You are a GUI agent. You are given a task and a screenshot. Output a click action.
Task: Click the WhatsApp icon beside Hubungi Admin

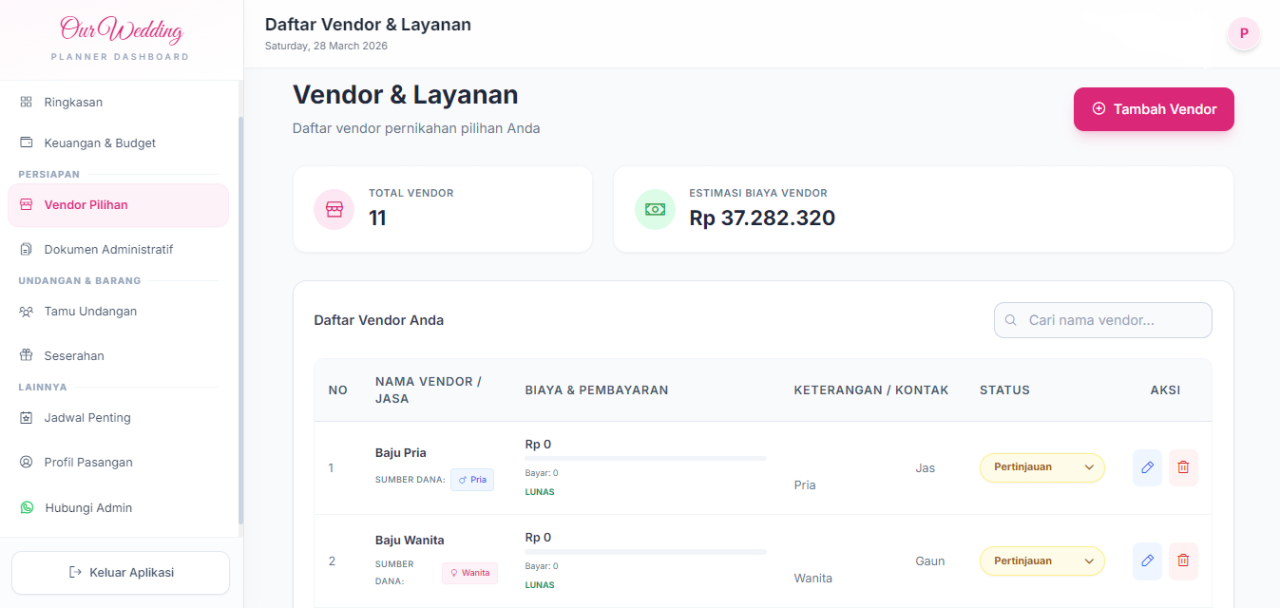pos(25,507)
